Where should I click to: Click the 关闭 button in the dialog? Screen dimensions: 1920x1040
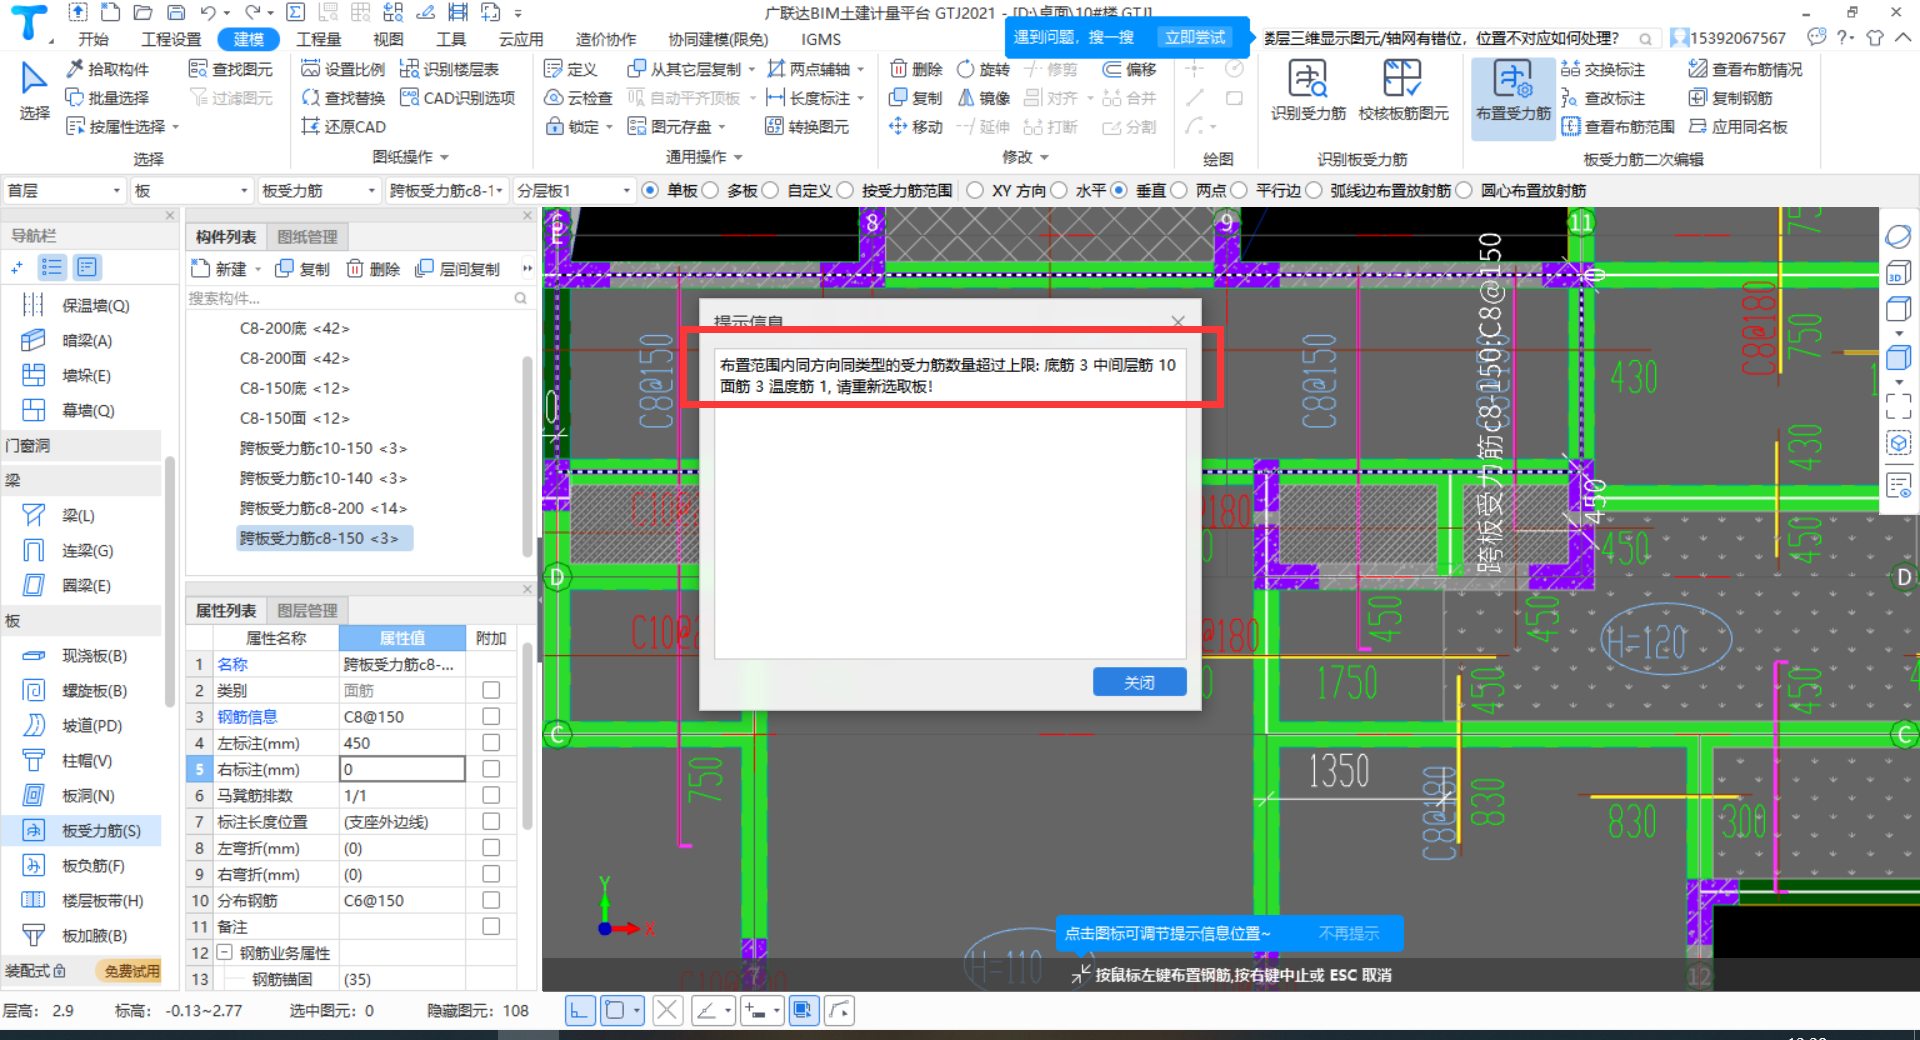[x=1140, y=682]
